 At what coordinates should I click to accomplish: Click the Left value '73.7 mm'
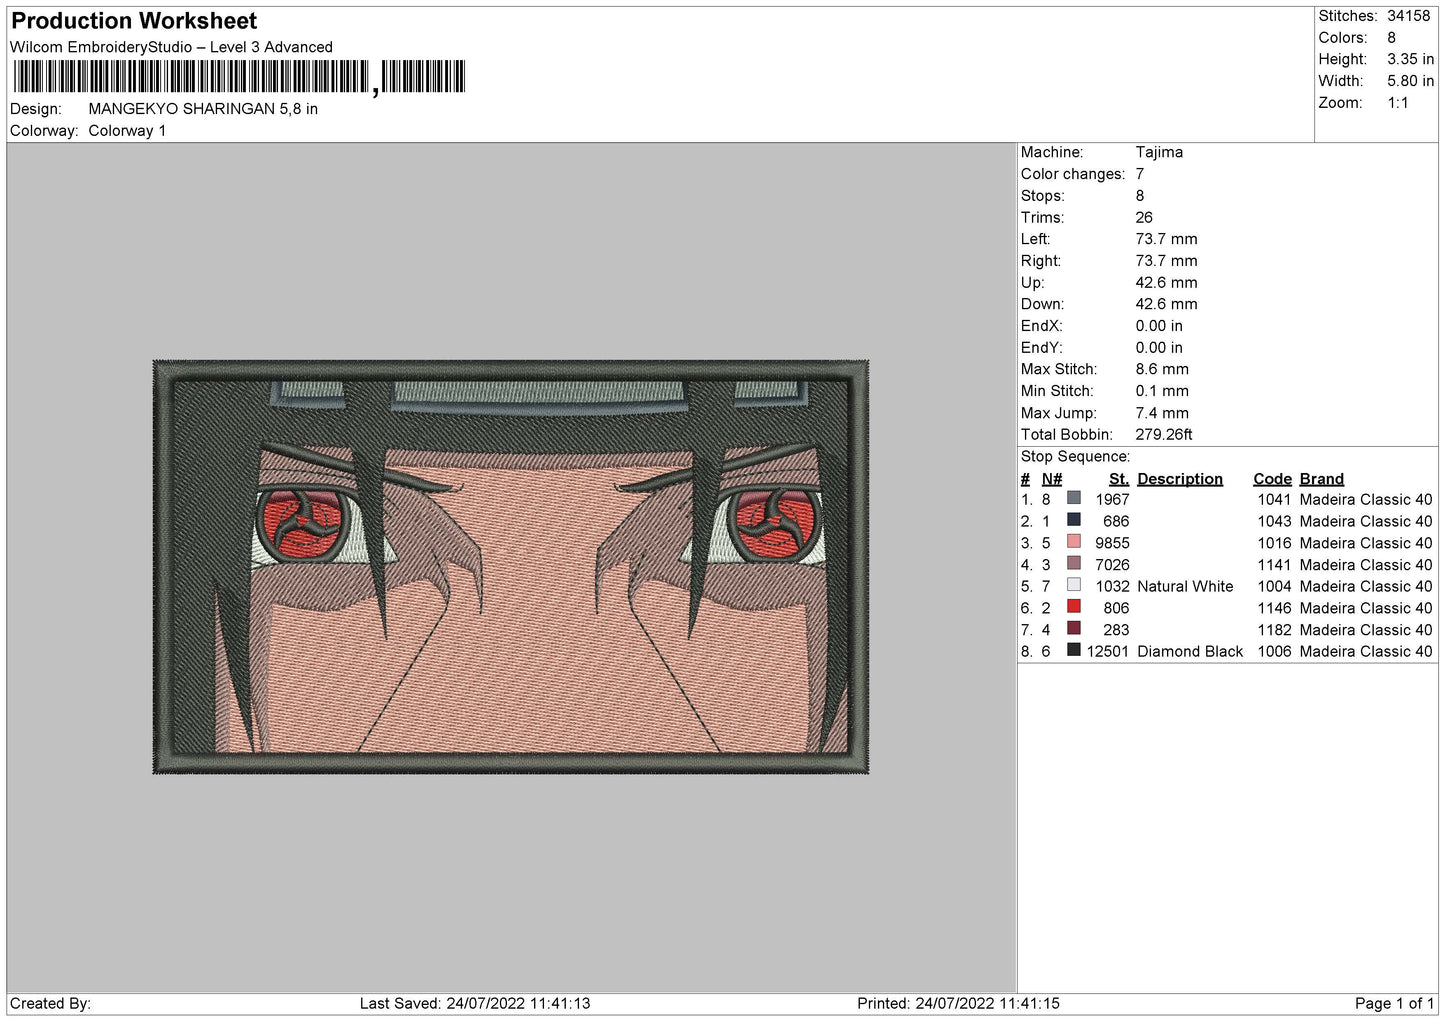pos(1166,239)
